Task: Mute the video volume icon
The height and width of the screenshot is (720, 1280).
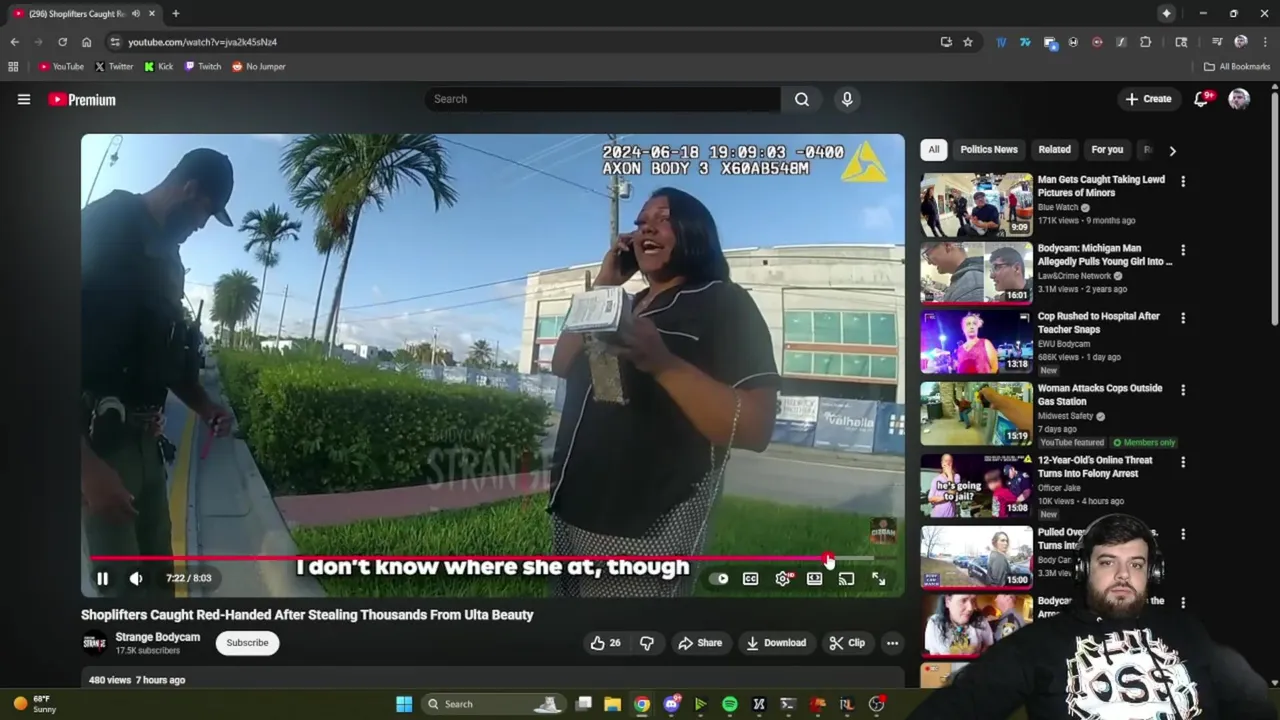Action: coord(136,578)
